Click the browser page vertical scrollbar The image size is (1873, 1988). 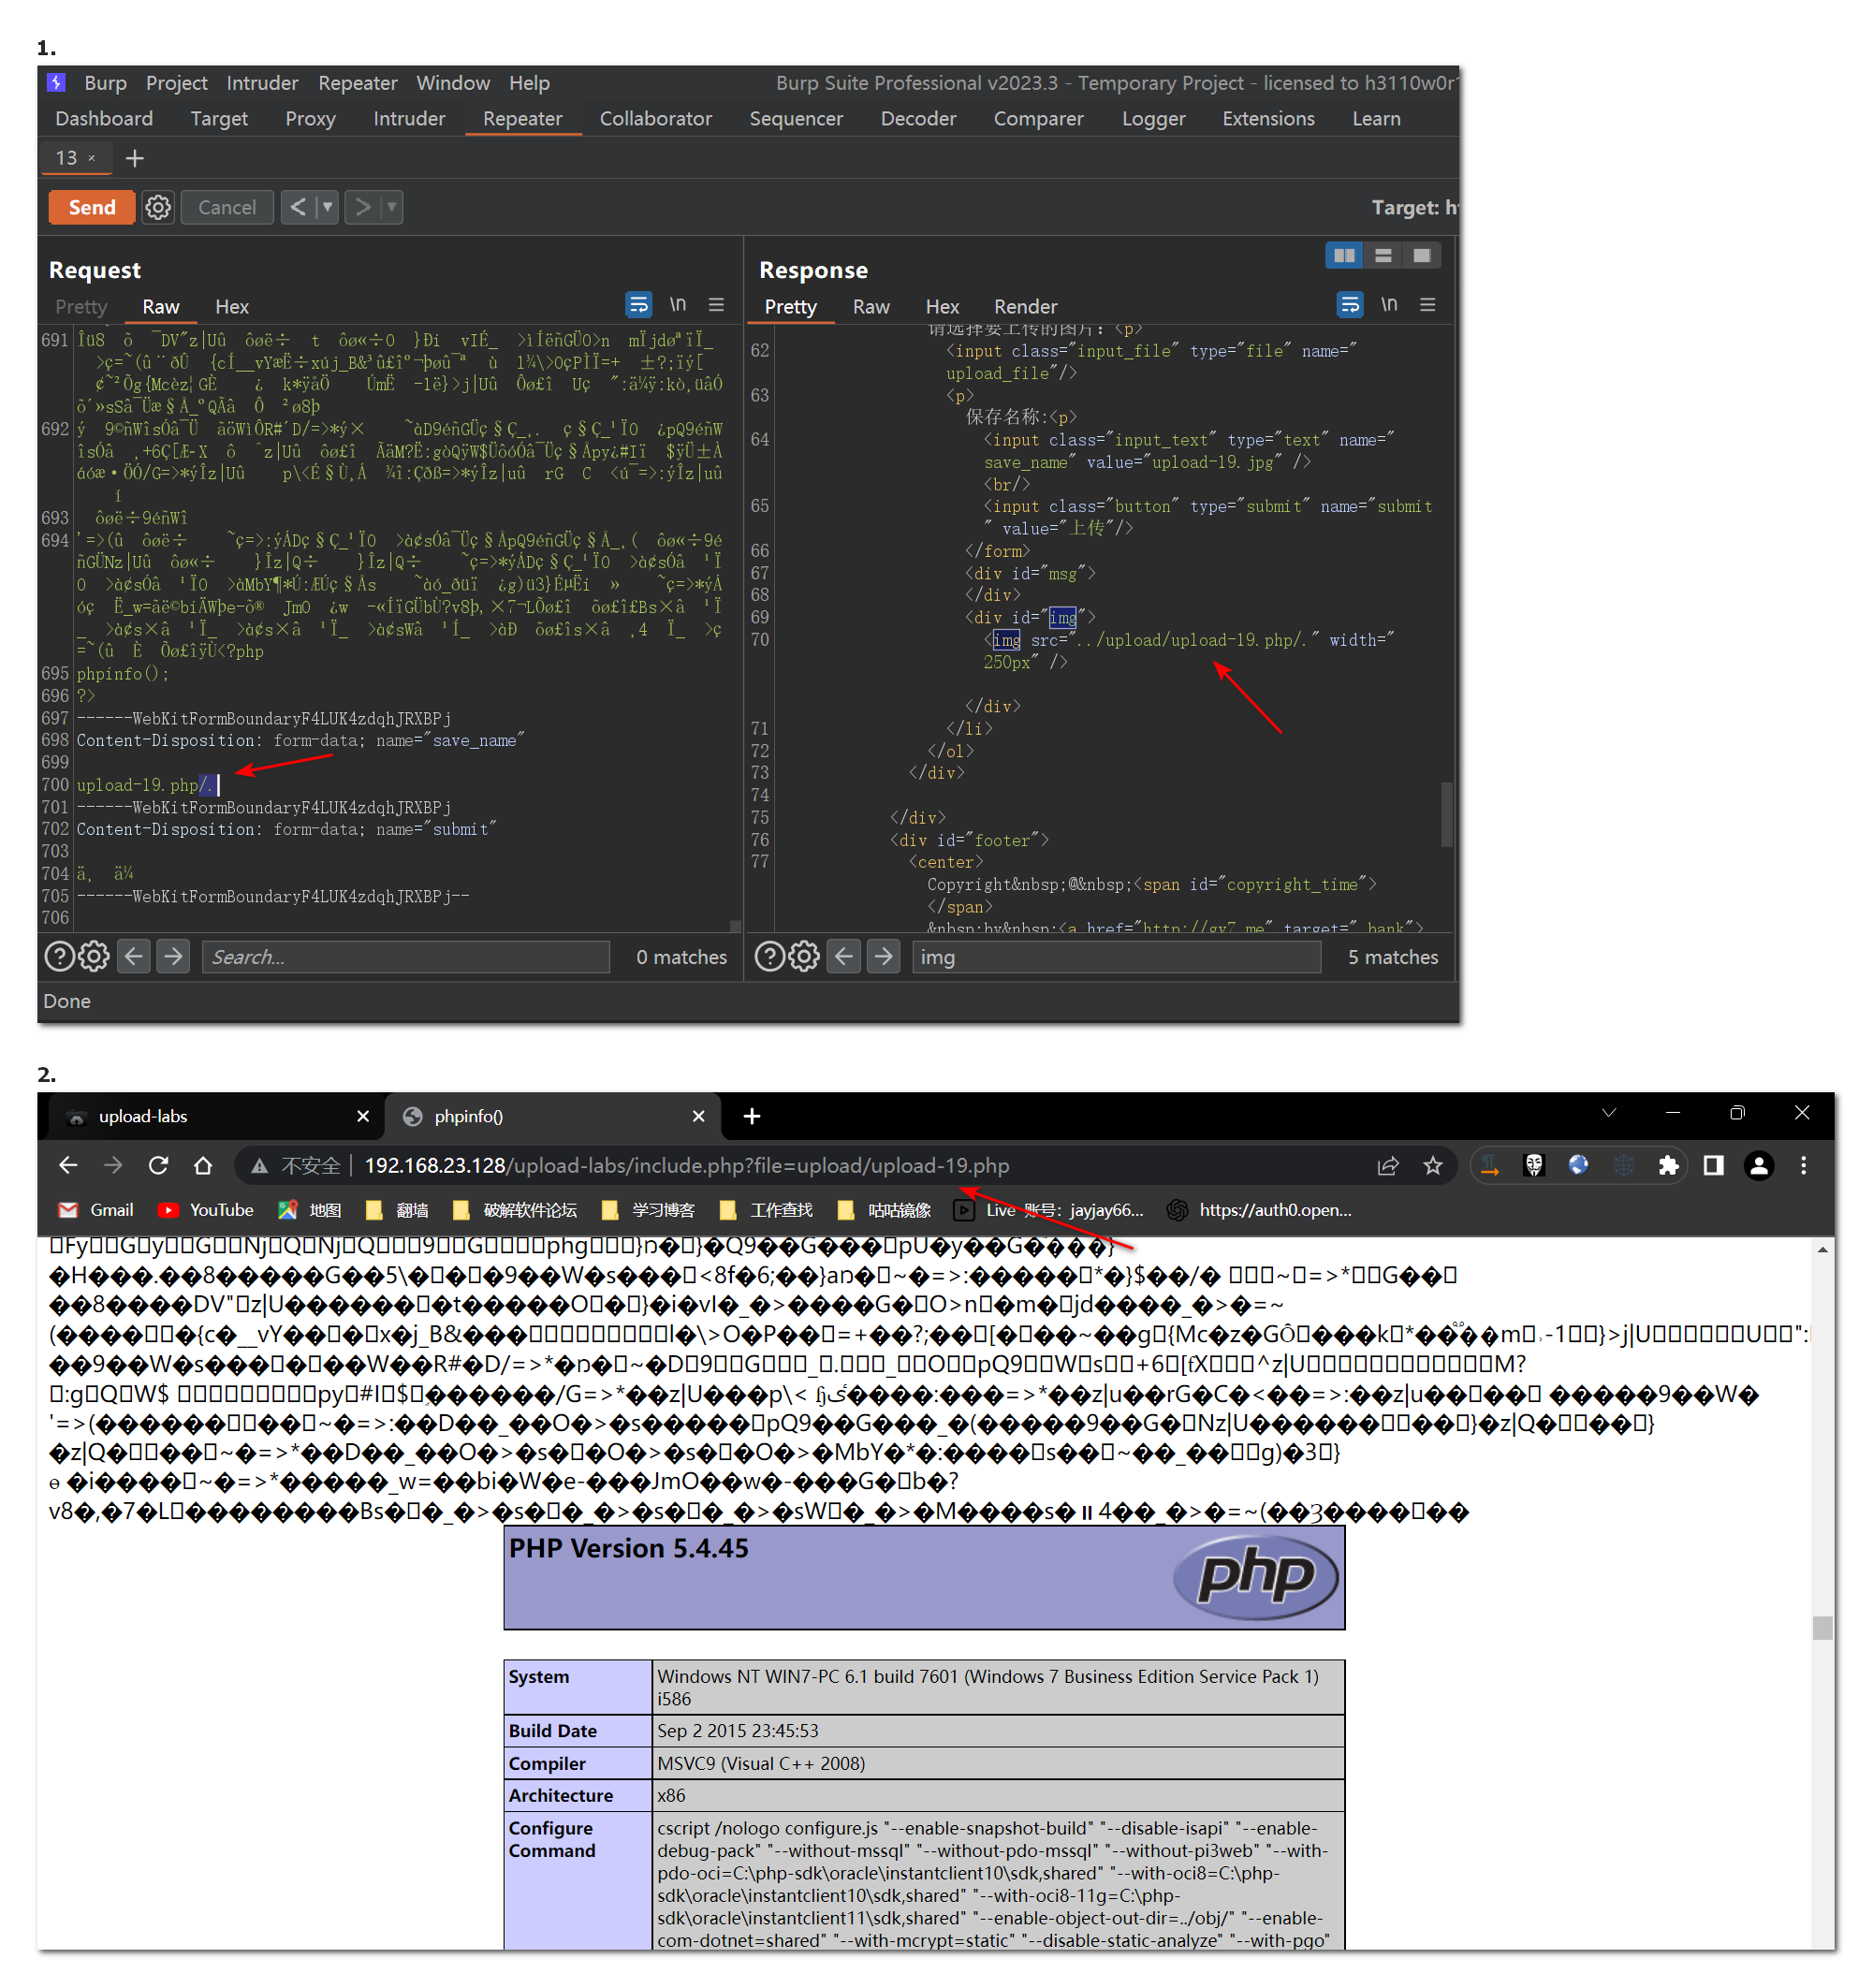(1822, 1627)
